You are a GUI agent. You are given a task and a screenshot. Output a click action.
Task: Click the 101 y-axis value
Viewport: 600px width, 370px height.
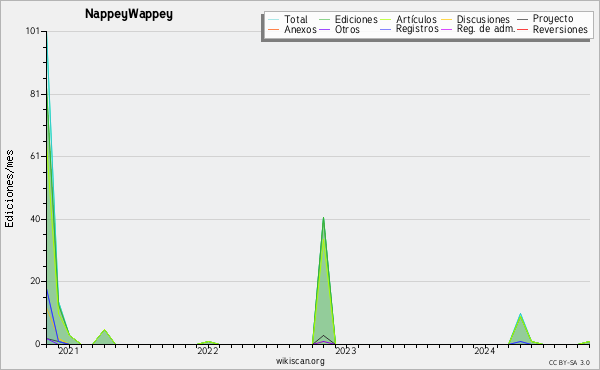click(33, 31)
